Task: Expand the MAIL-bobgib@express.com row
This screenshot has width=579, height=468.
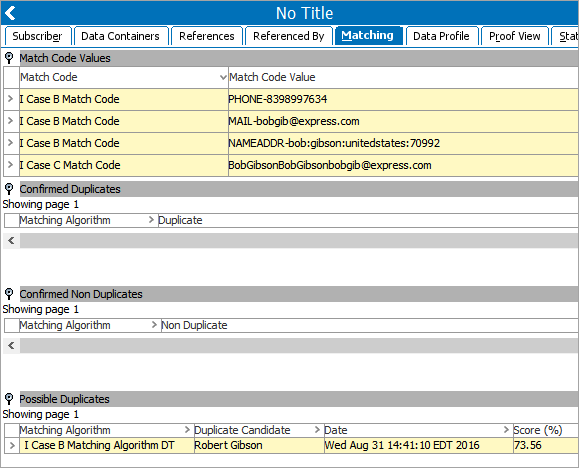Action: (11, 121)
